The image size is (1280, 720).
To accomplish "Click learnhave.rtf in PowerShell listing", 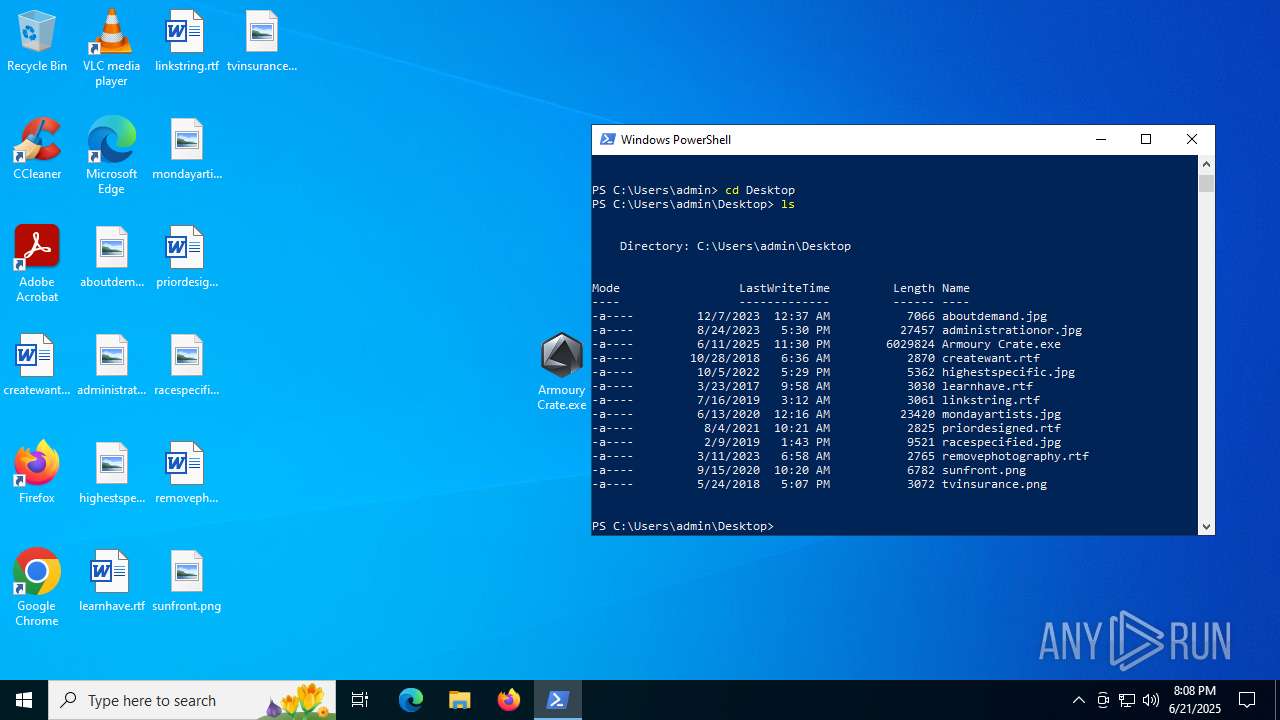I will [x=987, y=386].
